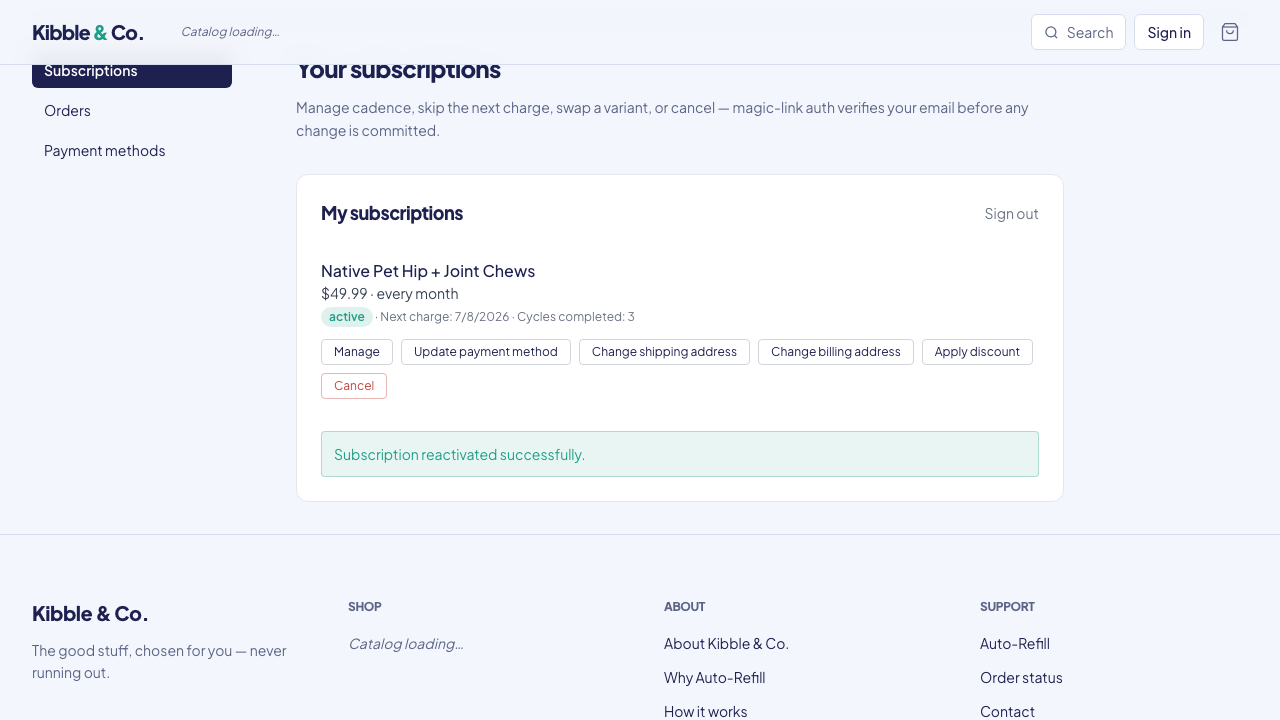Open Why Auto-Refill footer link
Viewport: 1280px width, 720px height.
click(x=714, y=678)
